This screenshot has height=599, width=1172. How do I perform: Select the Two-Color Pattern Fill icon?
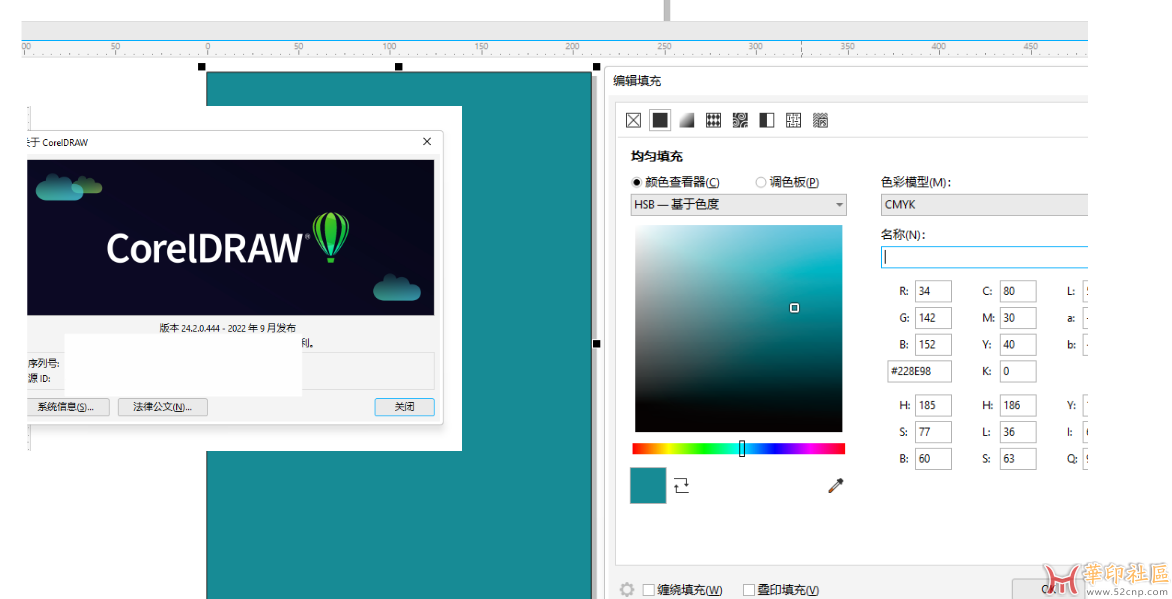coord(767,120)
